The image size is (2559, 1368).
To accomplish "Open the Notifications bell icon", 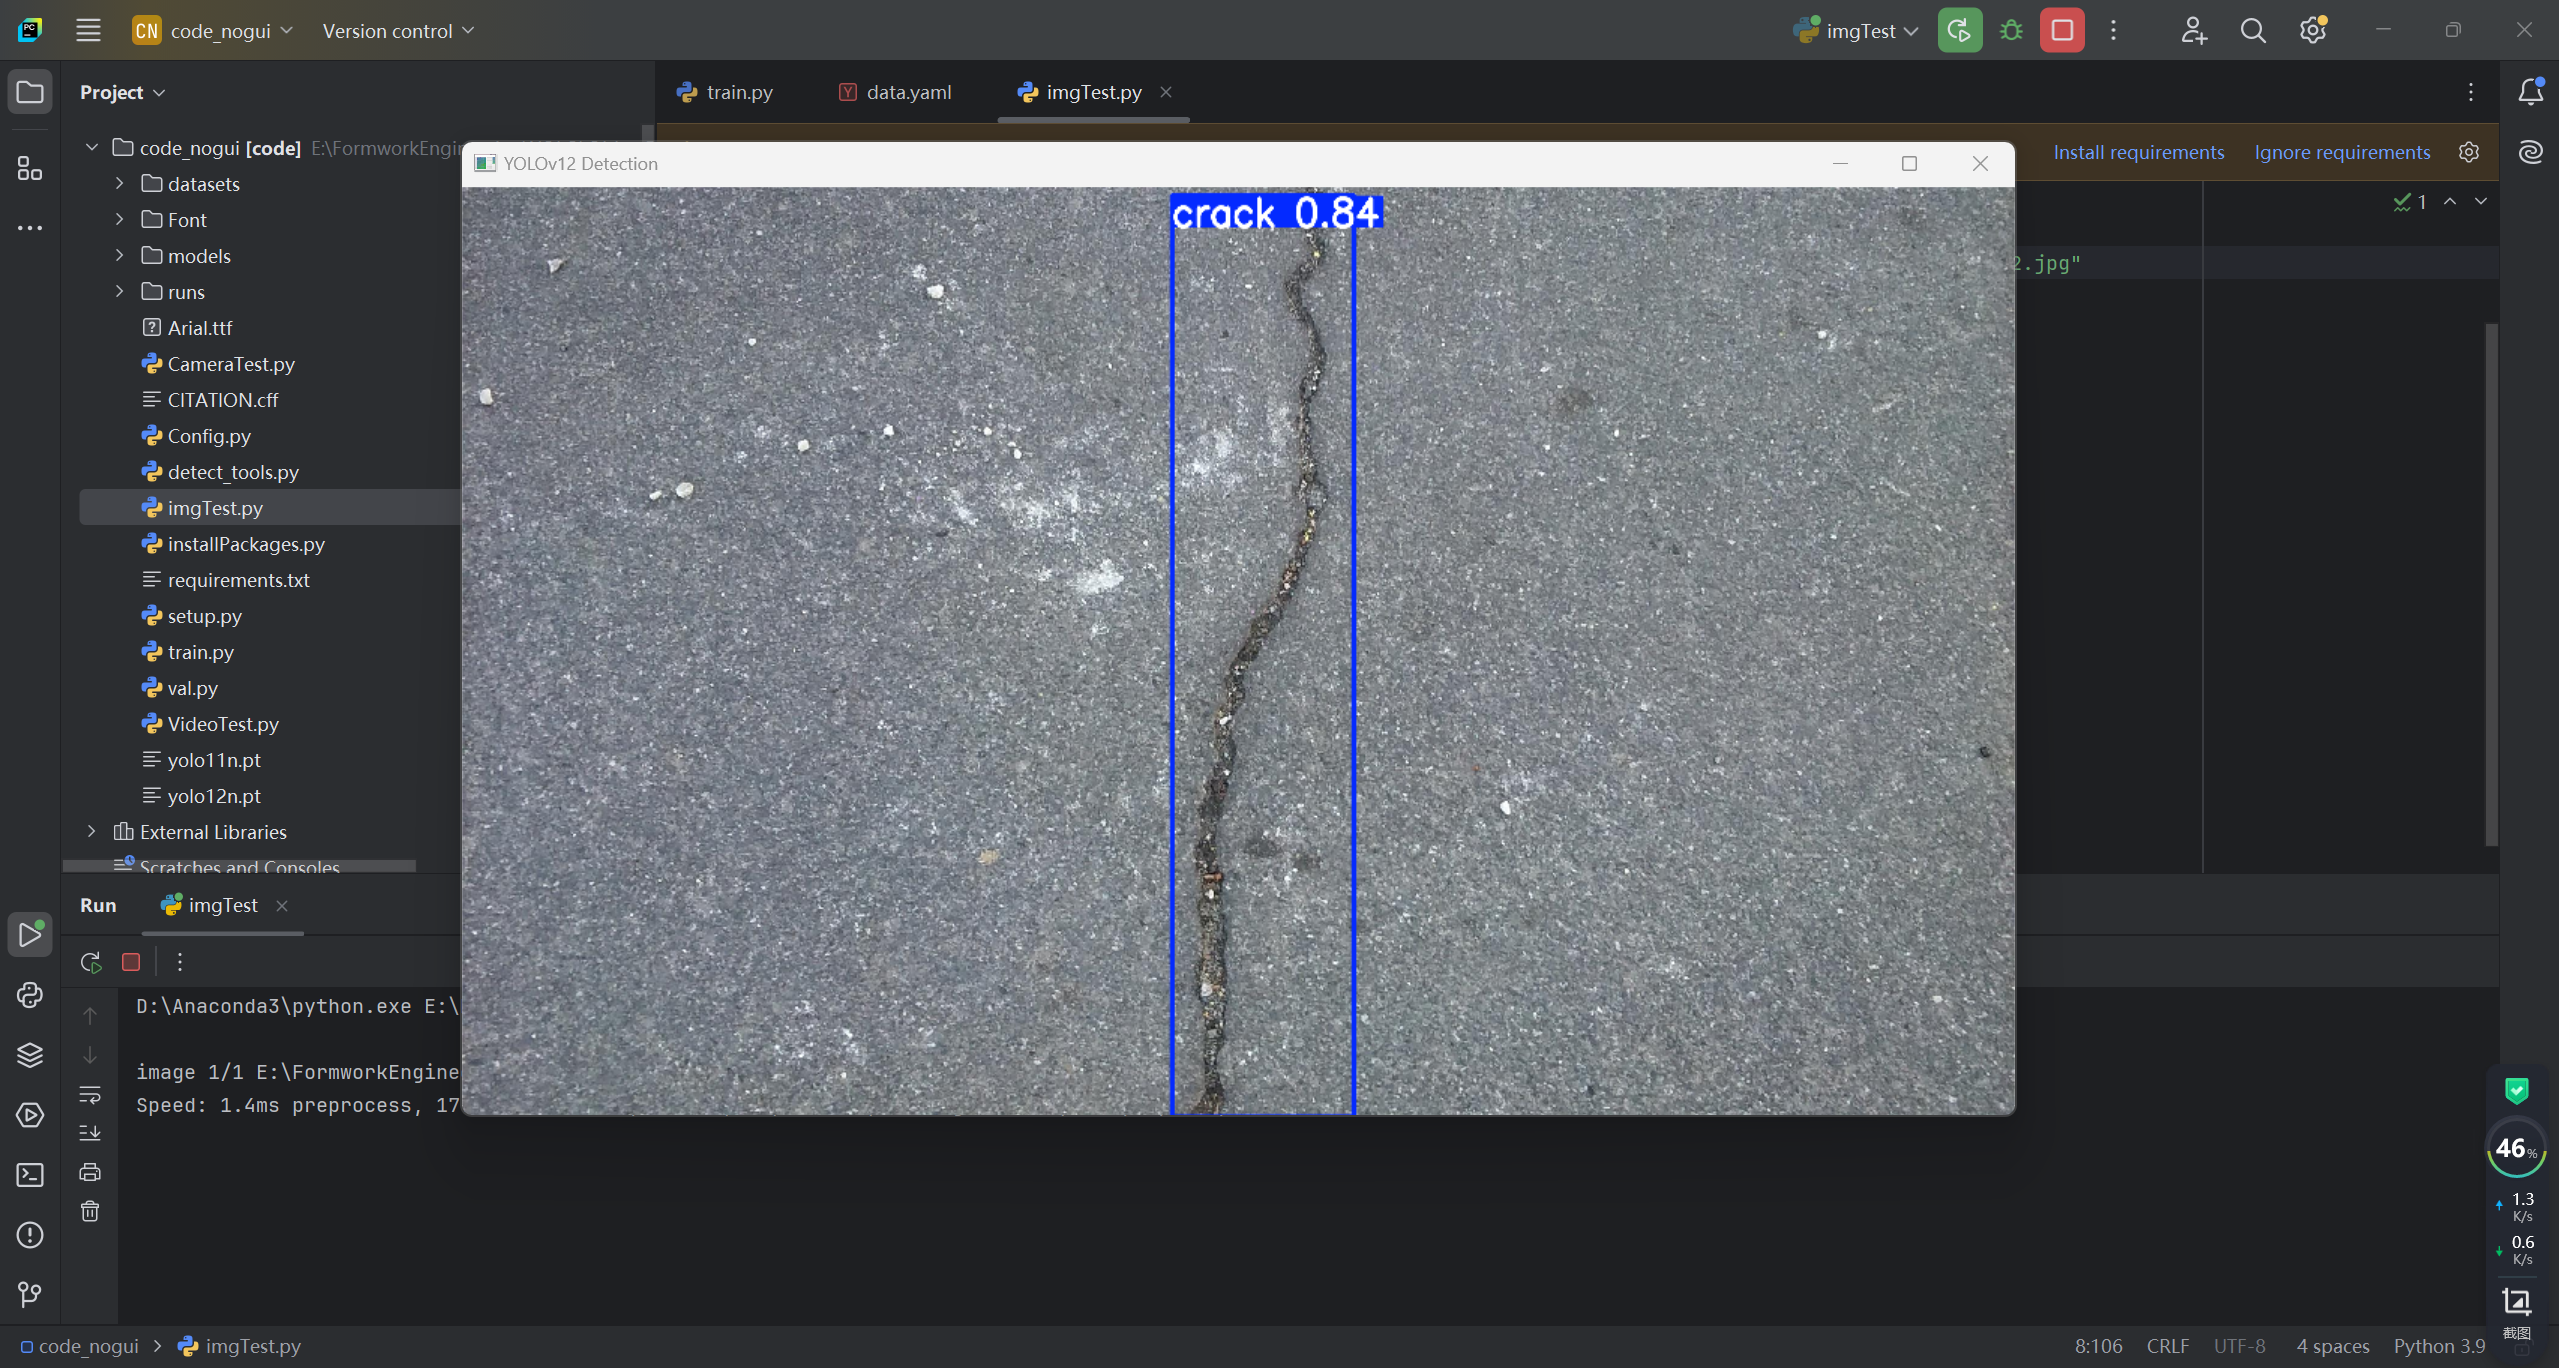I will pyautogui.click(x=2530, y=92).
